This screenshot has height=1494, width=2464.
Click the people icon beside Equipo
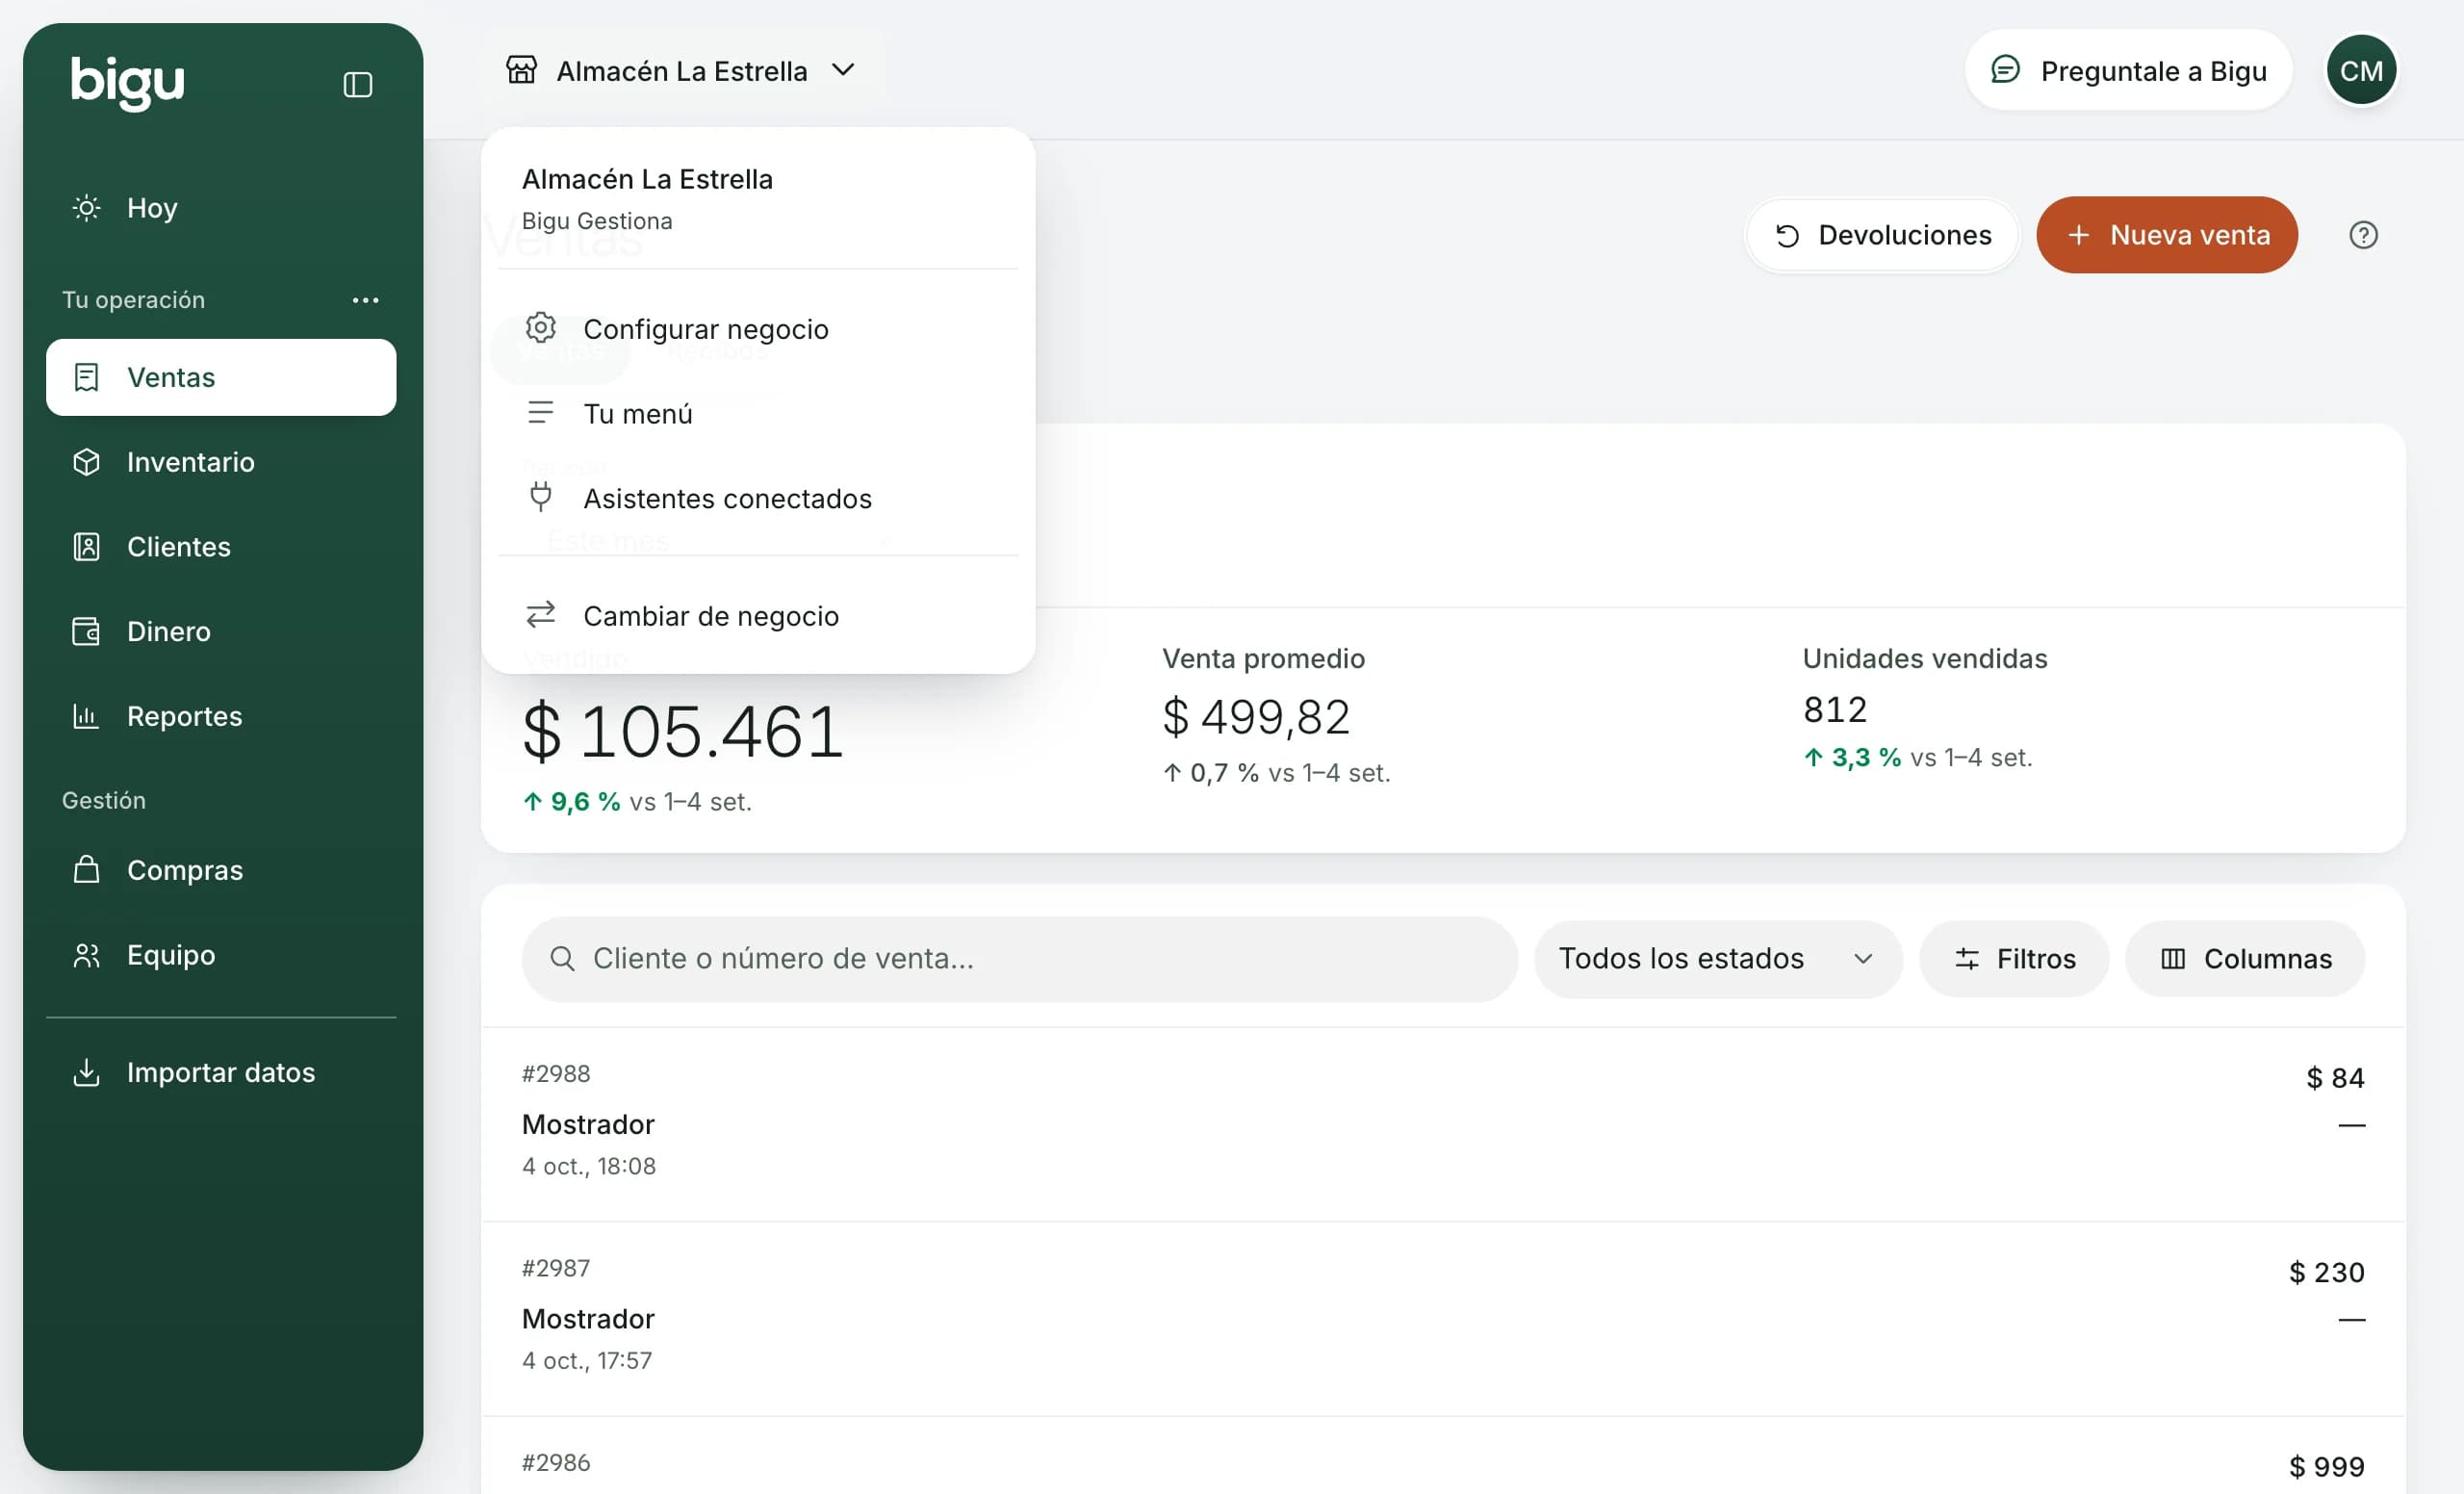[x=87, y=956]
